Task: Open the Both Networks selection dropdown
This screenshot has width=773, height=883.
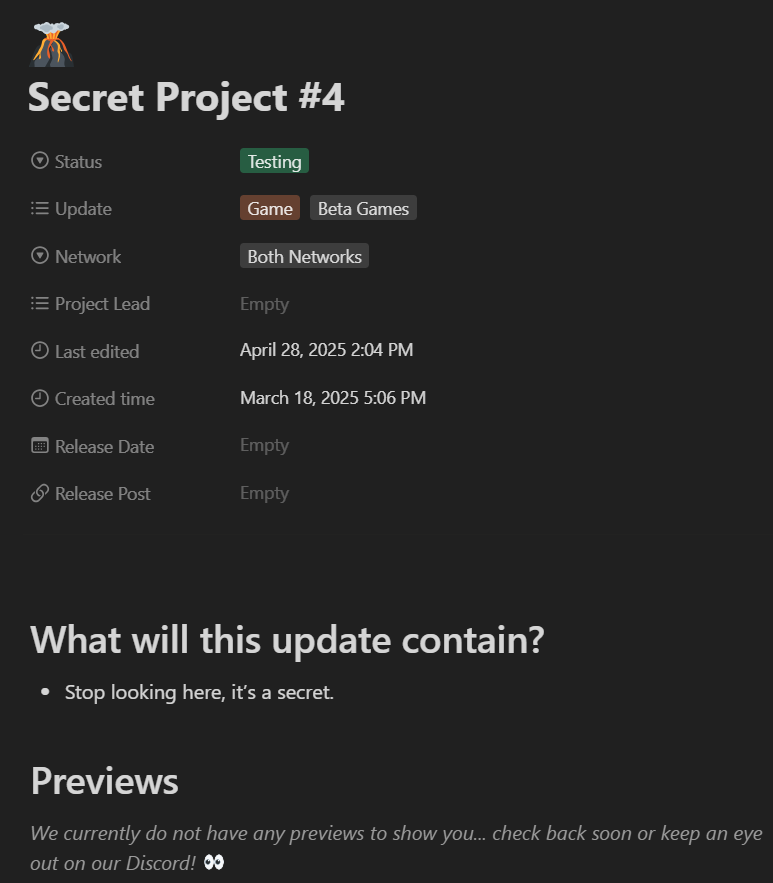Action: click(304, 256)
